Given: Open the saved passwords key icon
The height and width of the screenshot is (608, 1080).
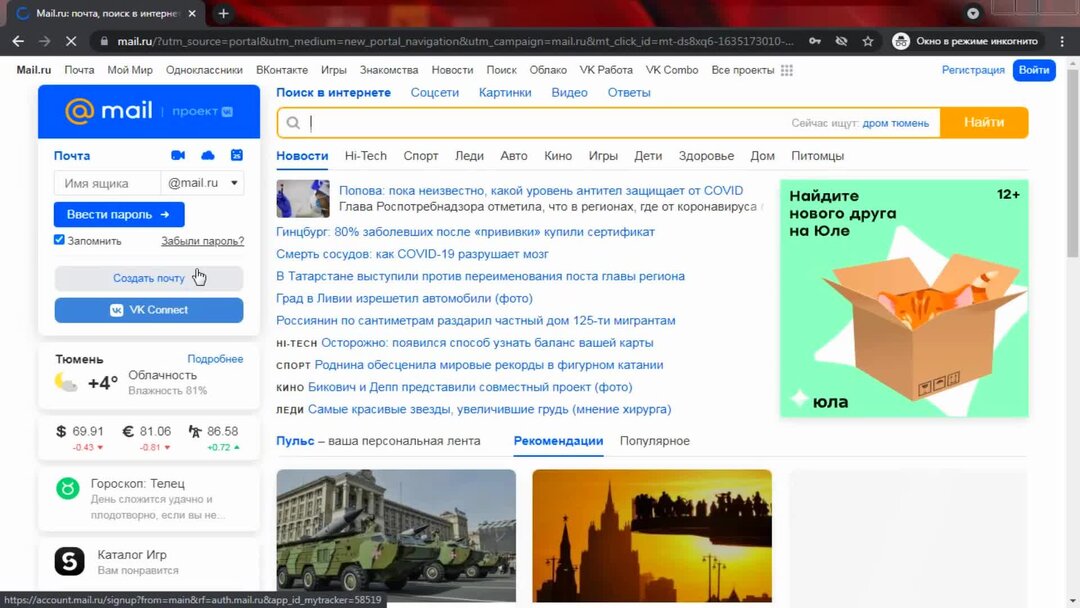Looking at the screenshot, I should [x=815, y=41].
